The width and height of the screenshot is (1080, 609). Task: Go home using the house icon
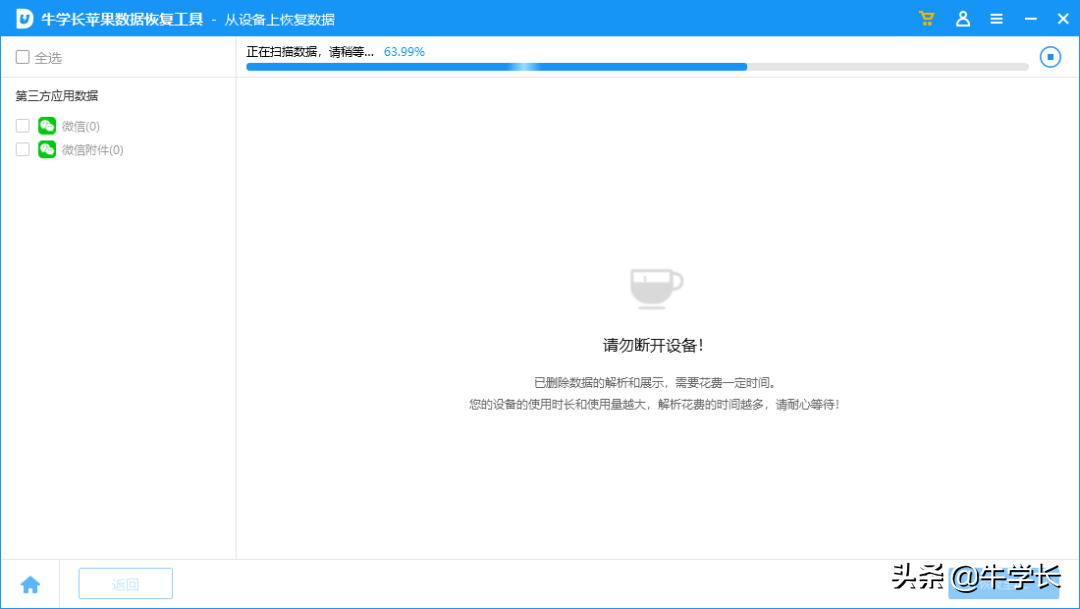click(31, 583)
